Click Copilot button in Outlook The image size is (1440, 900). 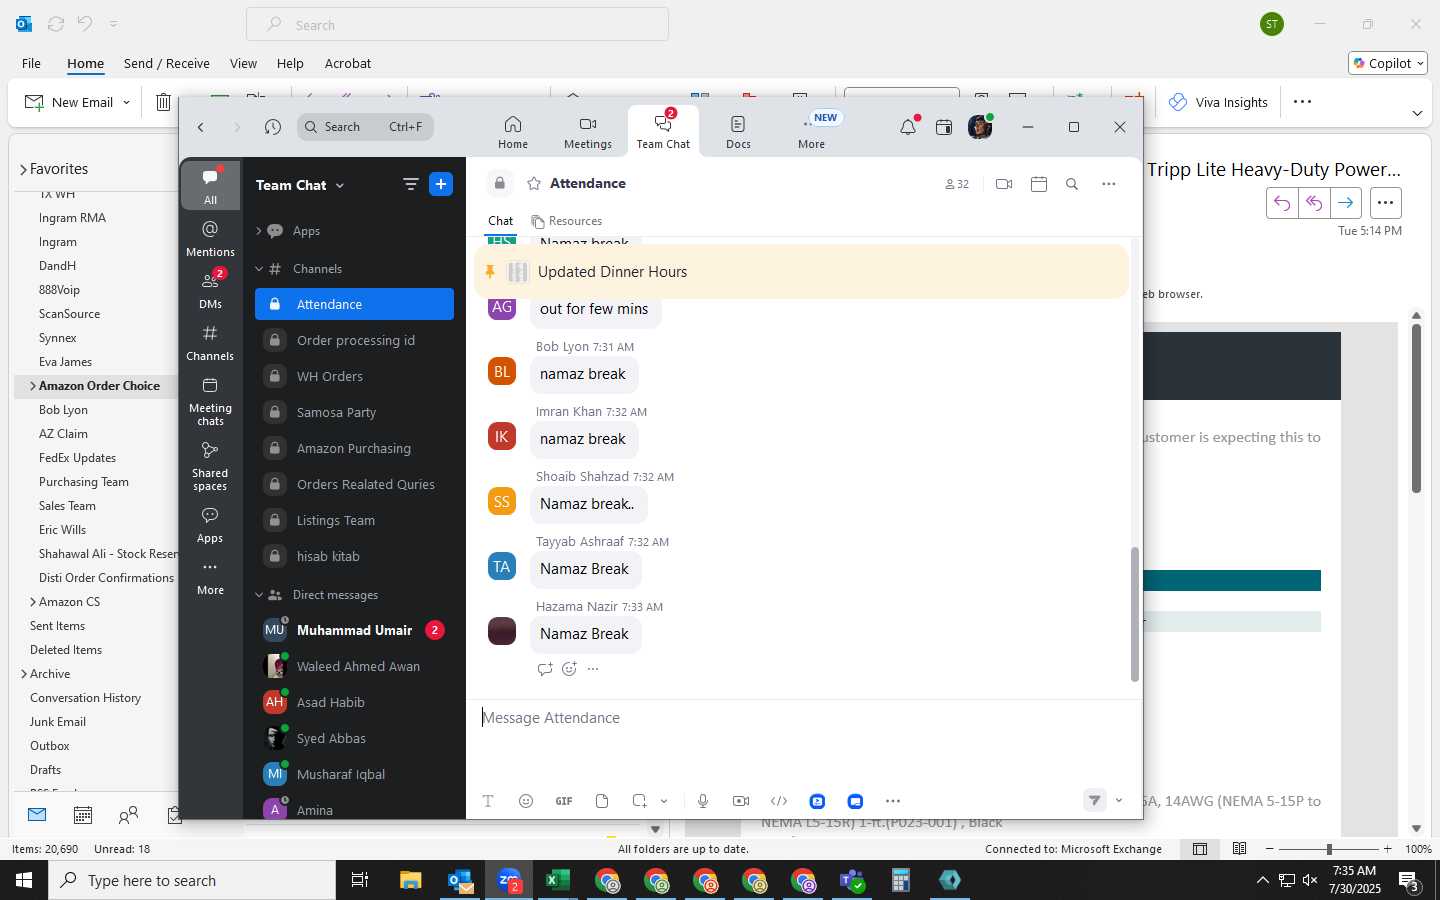[x=1388, y=63]
